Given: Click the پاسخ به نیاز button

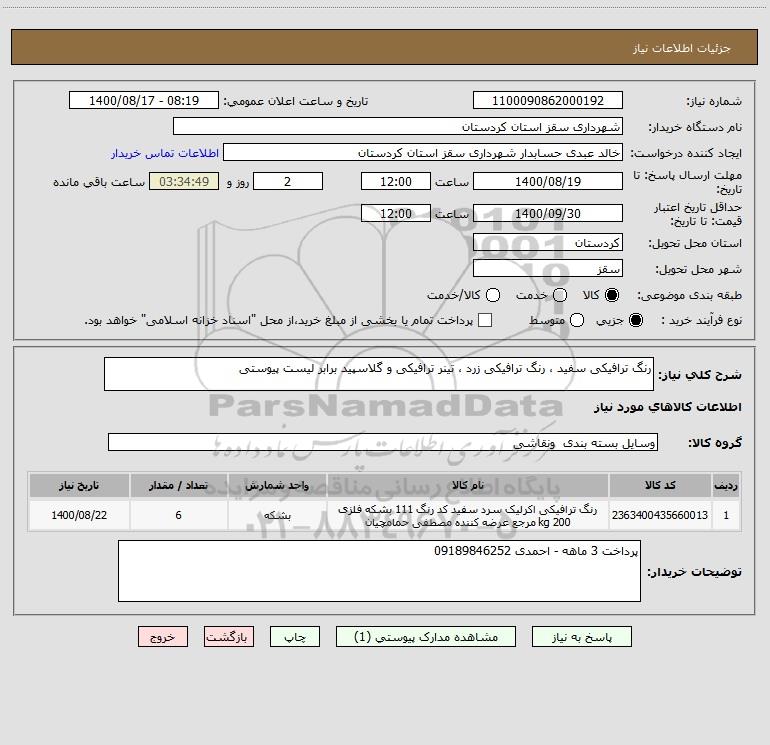Looking at the screenshot, I should click(581, 637).
